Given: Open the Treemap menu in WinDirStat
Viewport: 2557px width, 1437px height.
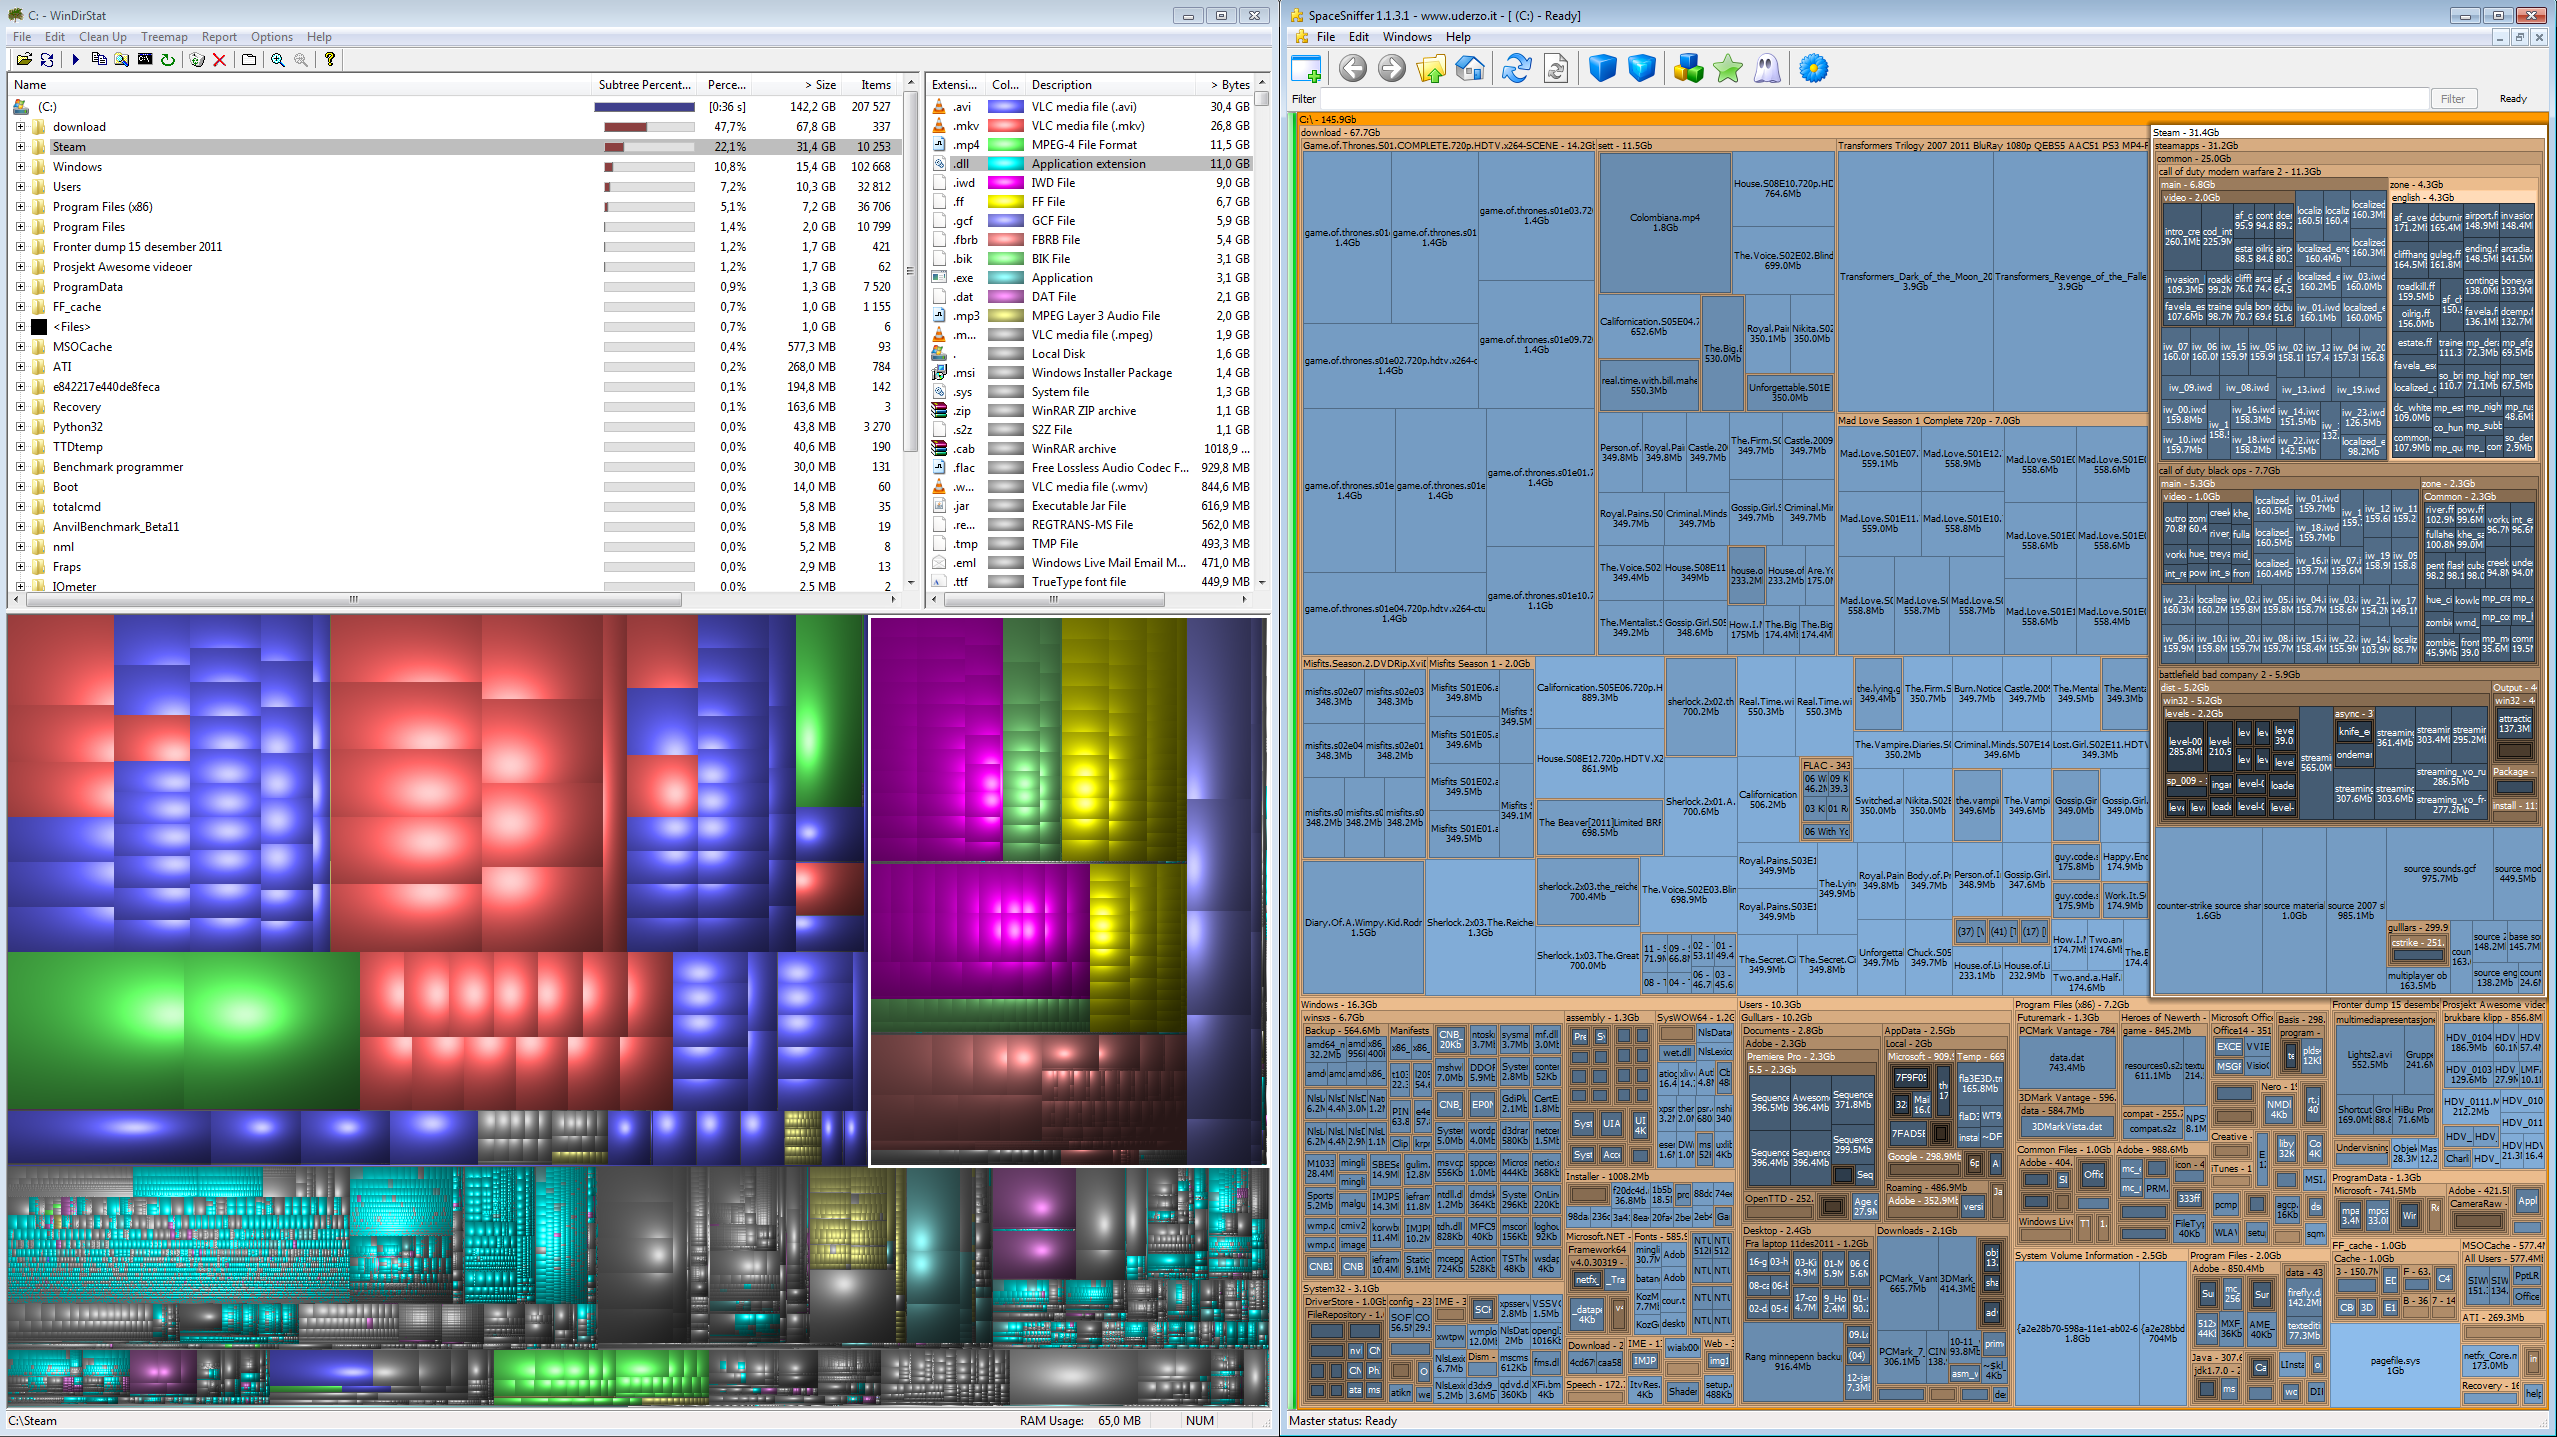Looking at the screenshot, I should (x=164, y=37).
